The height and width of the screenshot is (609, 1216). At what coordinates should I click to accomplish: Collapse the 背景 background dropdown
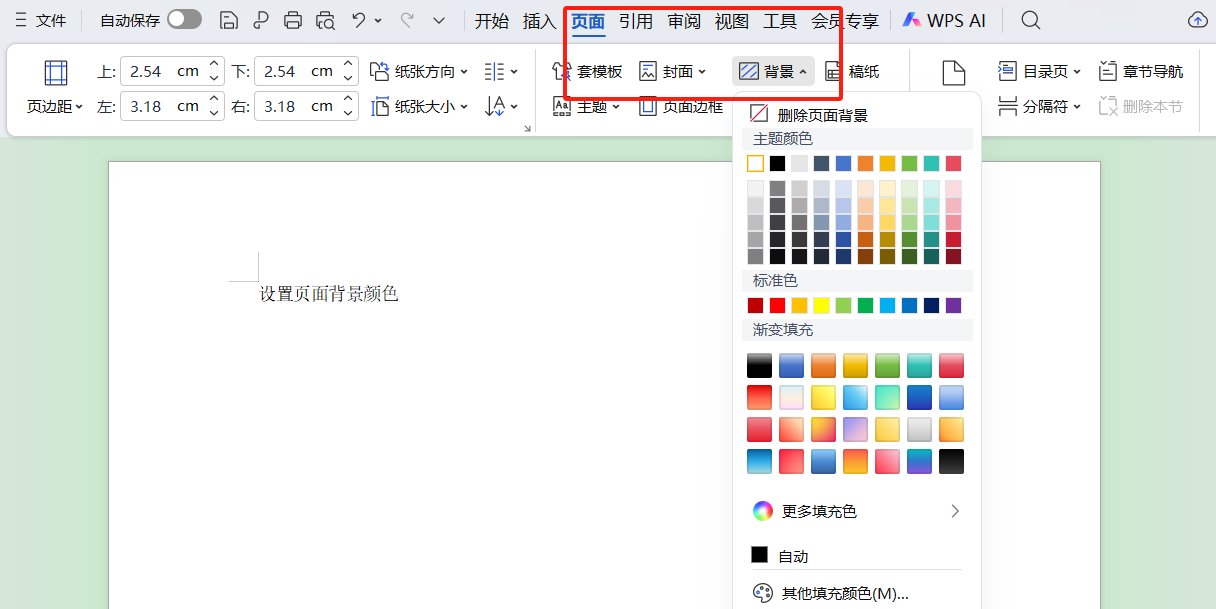(773, 71)
